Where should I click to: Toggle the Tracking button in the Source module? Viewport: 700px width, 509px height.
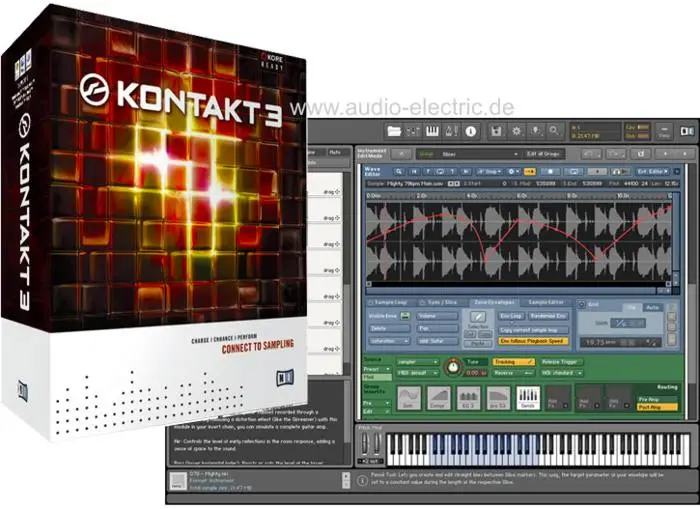pyautogui.click(x=513, y=362)
